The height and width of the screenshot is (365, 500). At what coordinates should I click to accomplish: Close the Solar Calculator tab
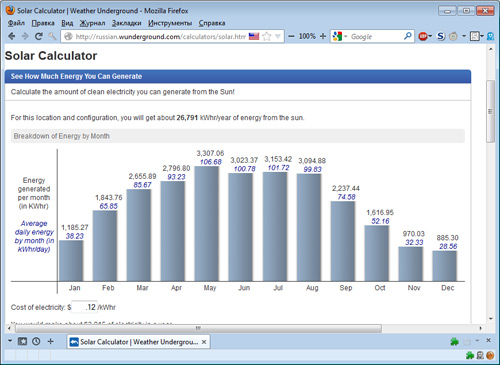point(204,342)
